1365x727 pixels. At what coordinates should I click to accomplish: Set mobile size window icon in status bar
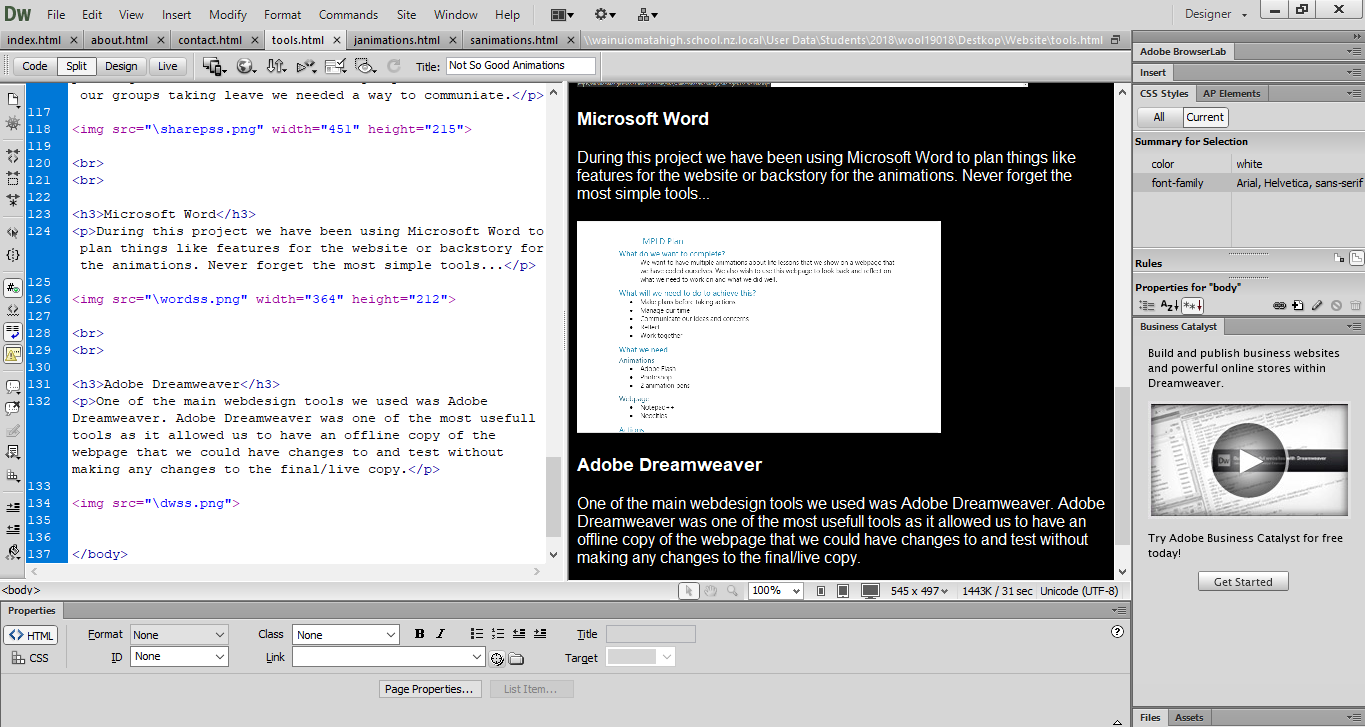point(821,591)
